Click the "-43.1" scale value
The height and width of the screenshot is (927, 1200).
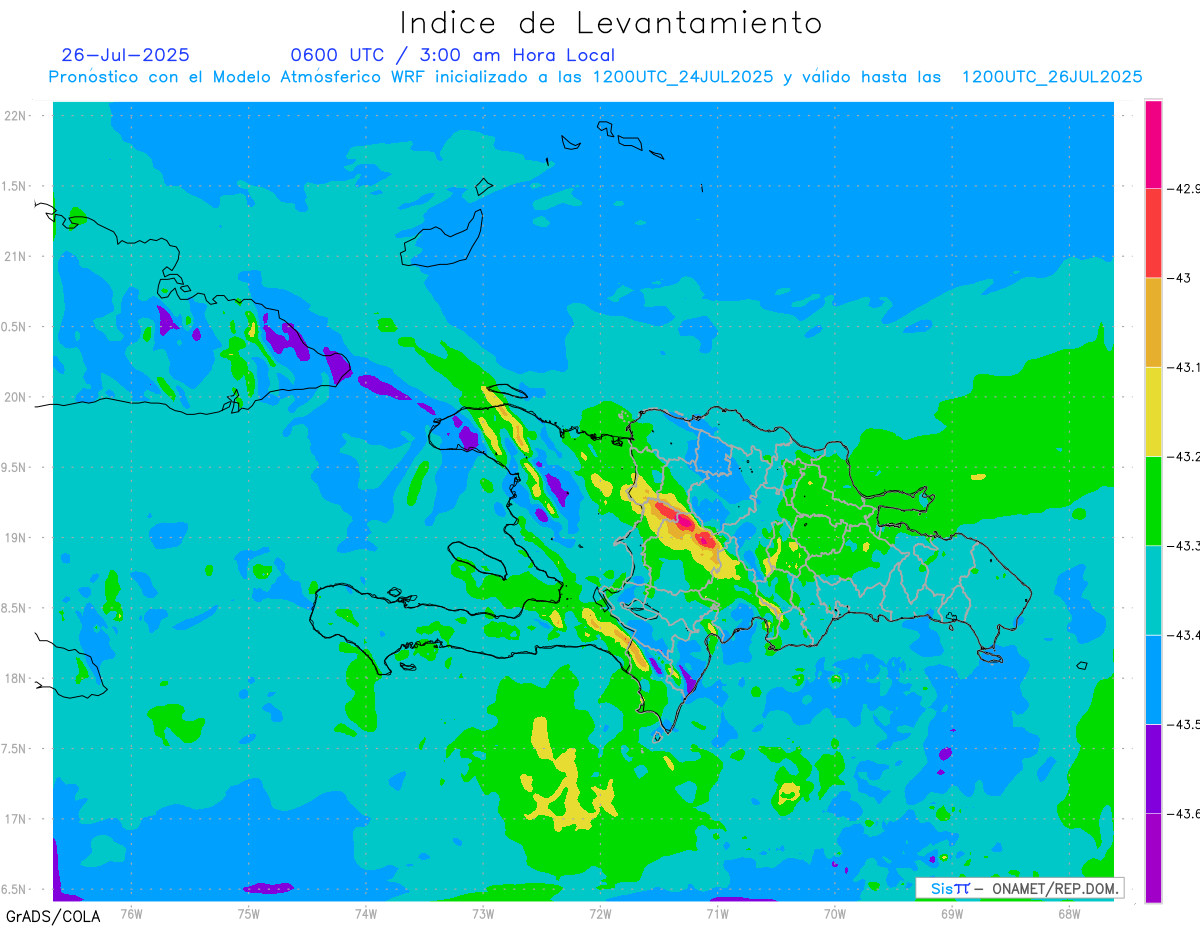point(1185,367)
